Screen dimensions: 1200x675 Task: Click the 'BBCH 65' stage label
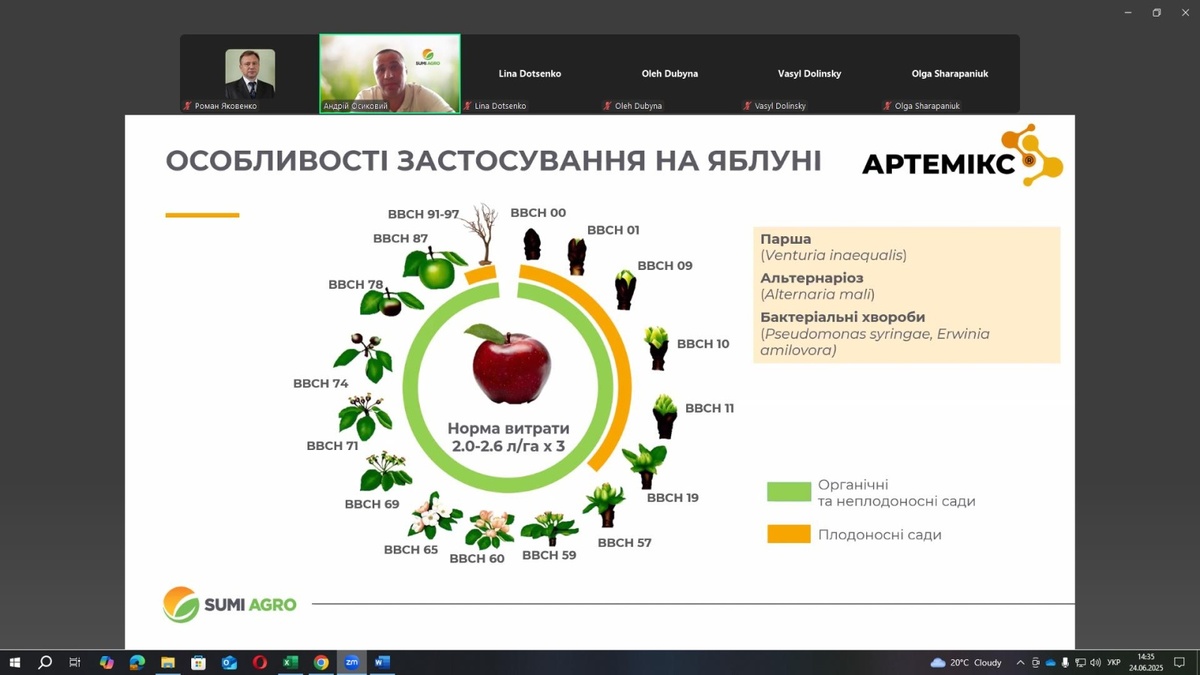pos(411,550)
